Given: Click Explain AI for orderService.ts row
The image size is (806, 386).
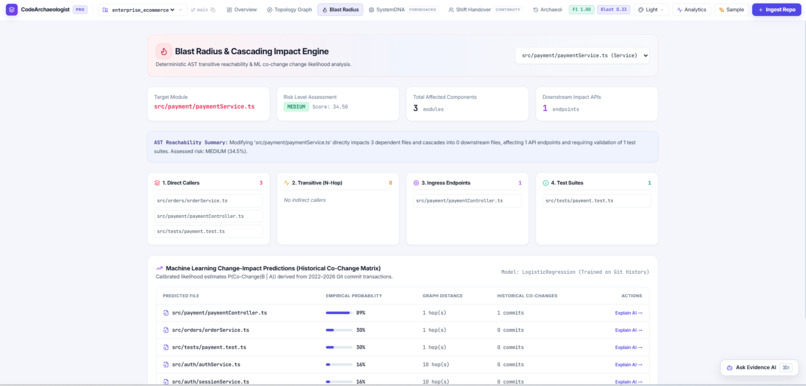Looking at the screenshot, I should pyautogui.click(x=628, y=330).
